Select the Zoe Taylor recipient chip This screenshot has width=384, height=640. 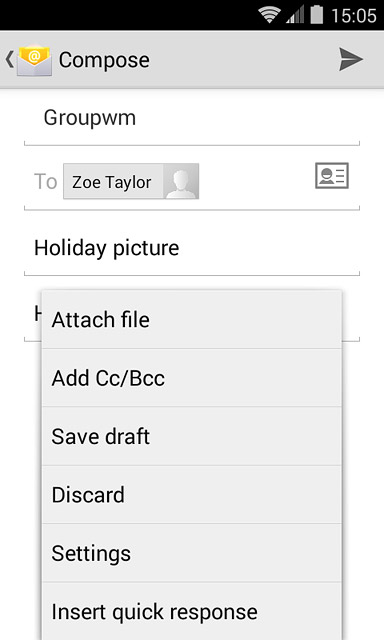click(131, 182)
